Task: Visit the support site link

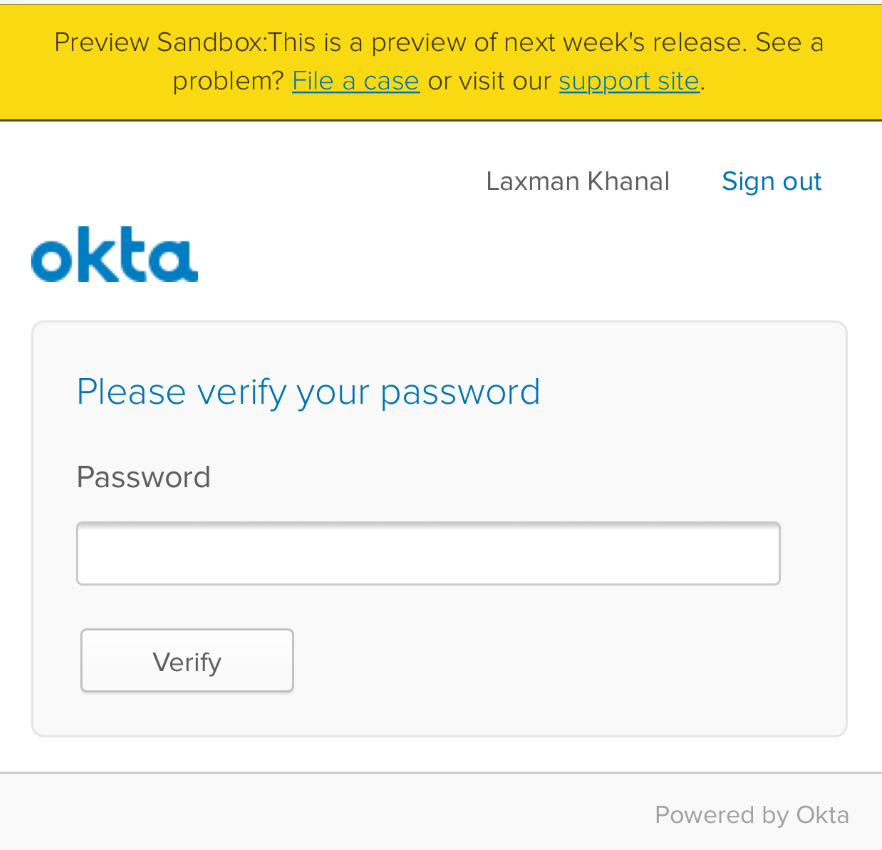Action: pos(629,81)
